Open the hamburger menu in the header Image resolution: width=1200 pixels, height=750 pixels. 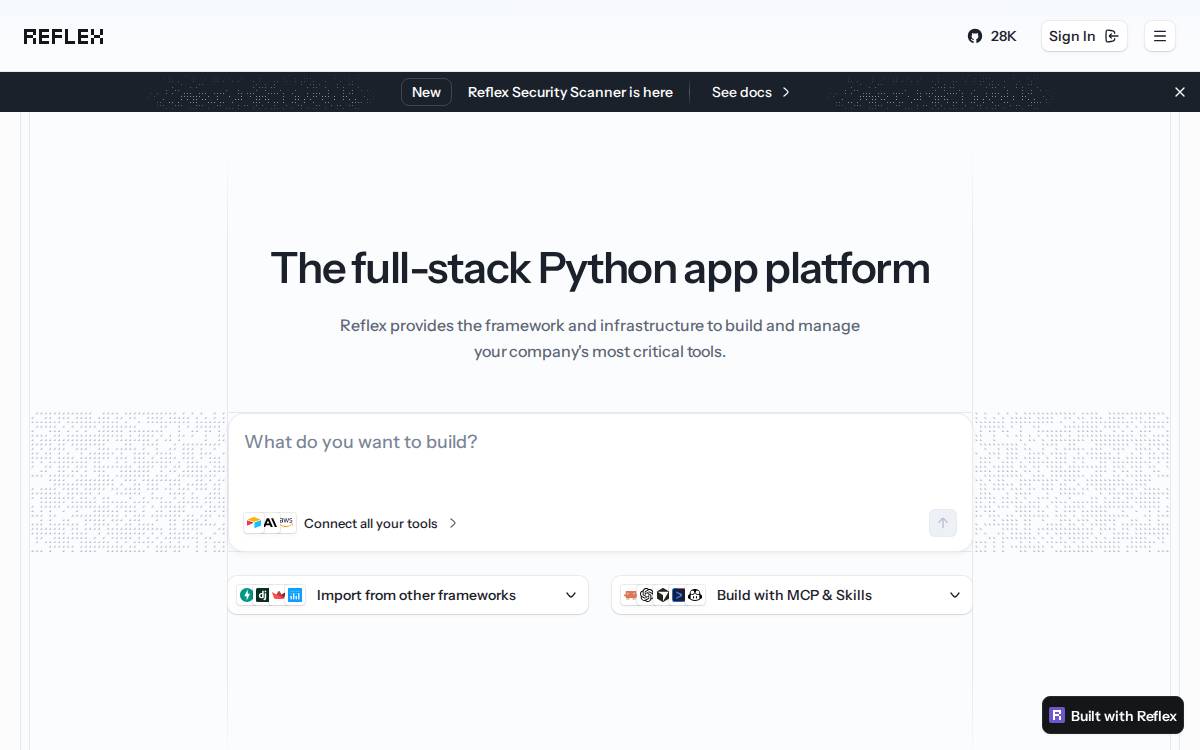point(1160,36)
